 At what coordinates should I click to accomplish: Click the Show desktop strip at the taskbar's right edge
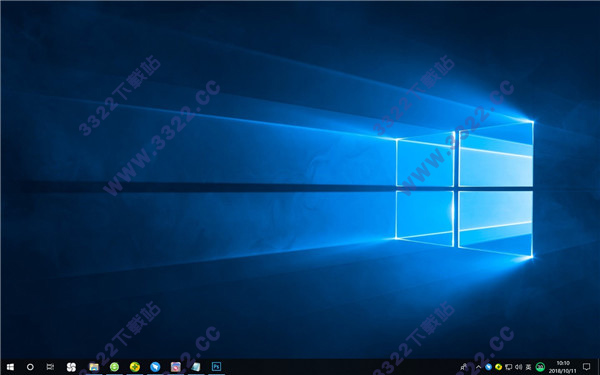point(598,367)
